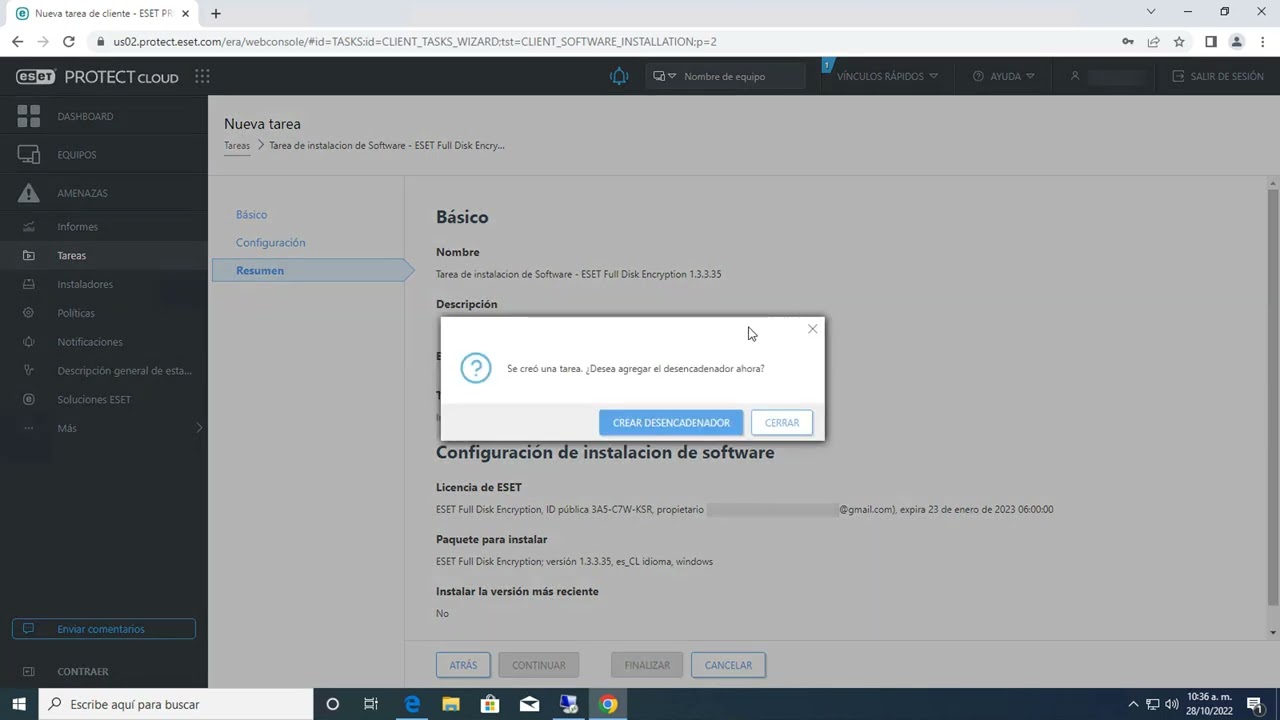
Task: Click the Crear Desencadenador button
Action: 671,423
